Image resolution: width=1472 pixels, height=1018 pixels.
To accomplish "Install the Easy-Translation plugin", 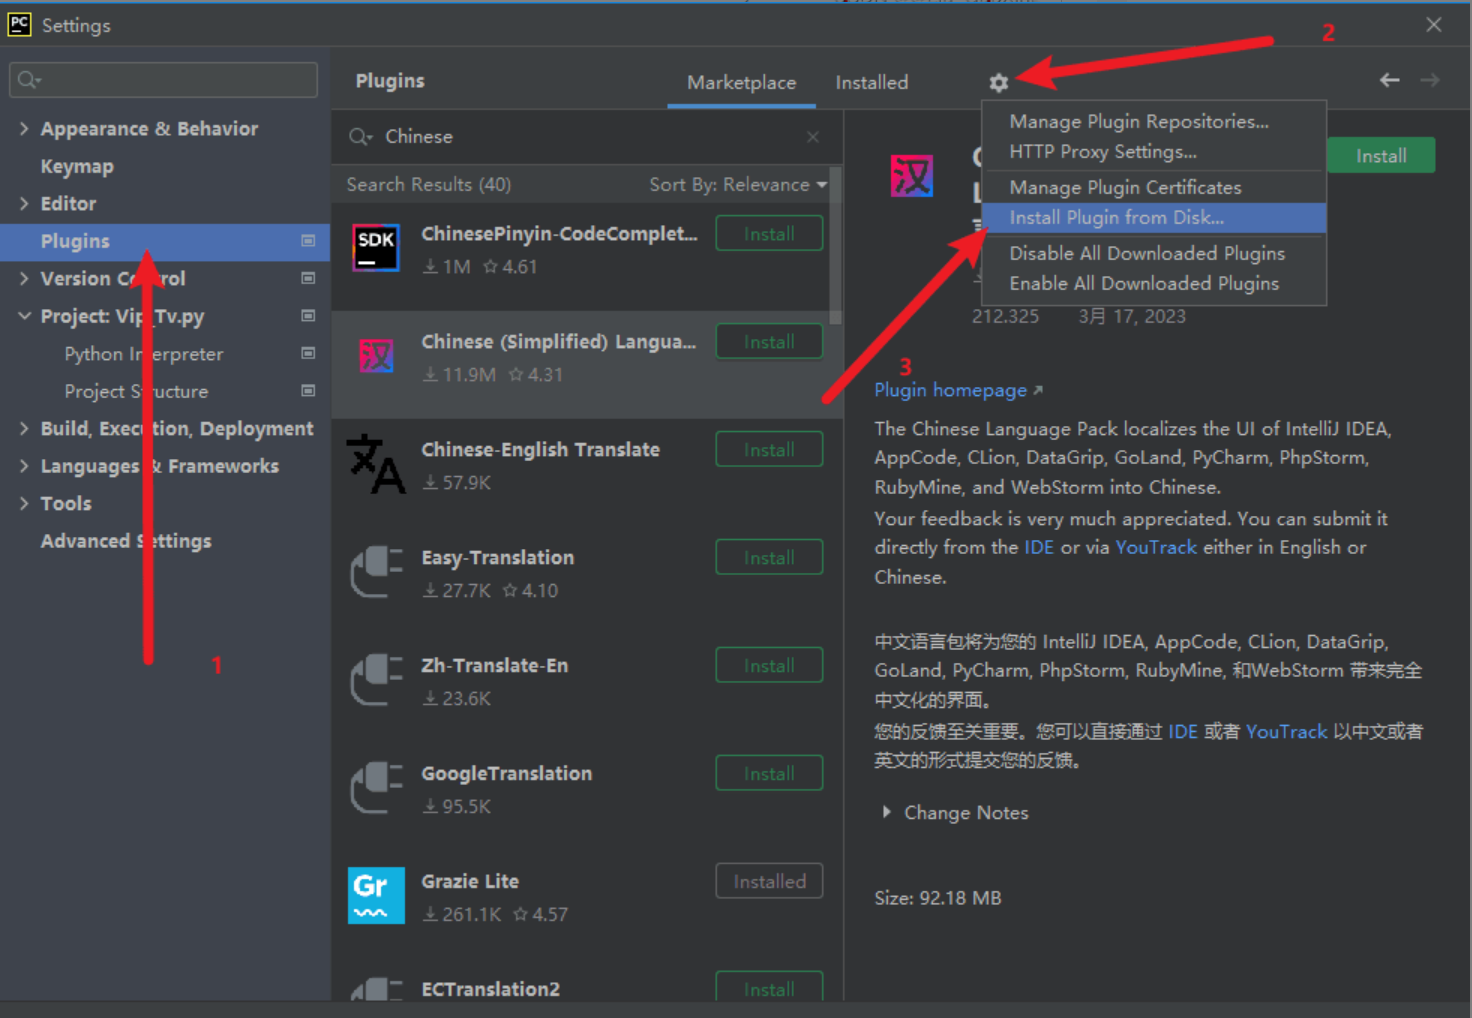I will (x=769, y=558).
